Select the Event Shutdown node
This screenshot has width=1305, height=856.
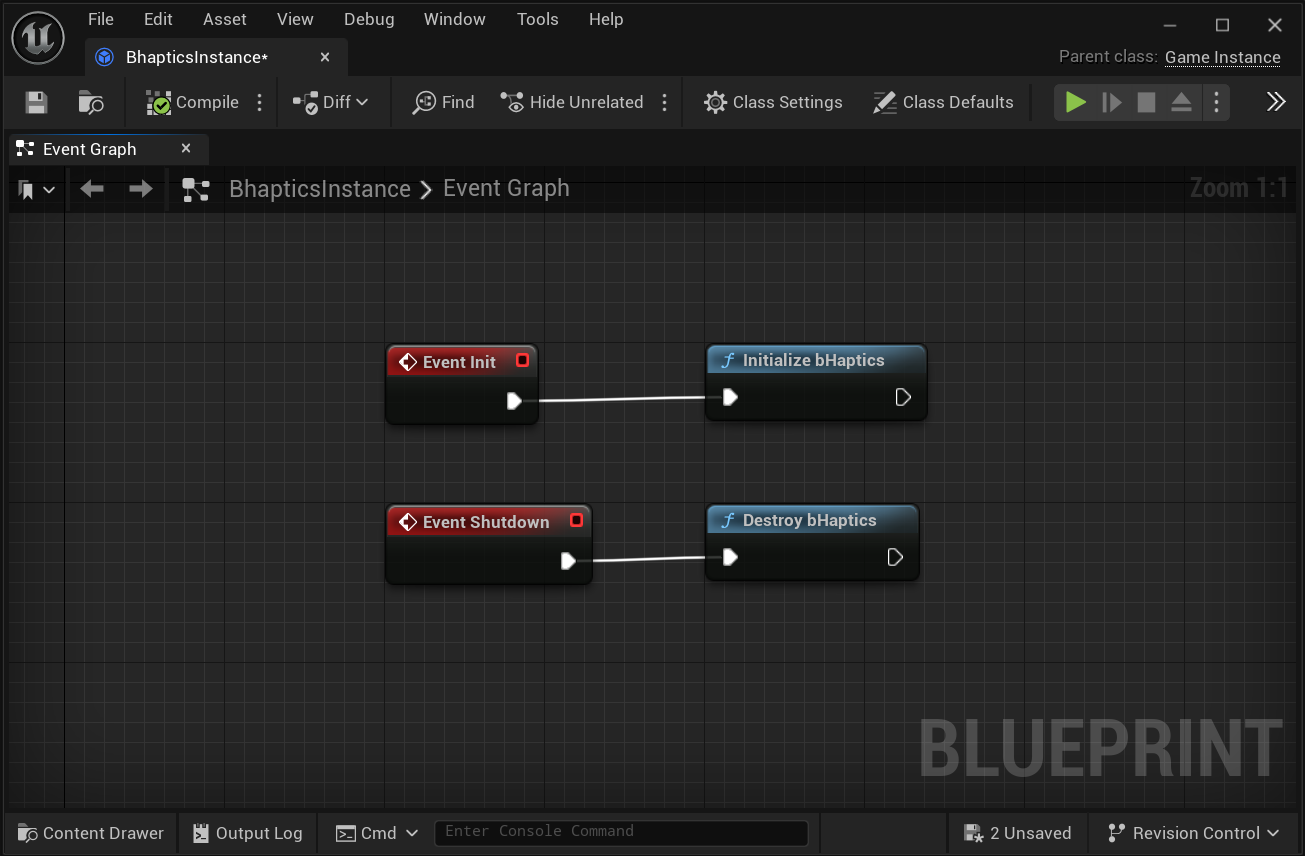tap(489, 544)
